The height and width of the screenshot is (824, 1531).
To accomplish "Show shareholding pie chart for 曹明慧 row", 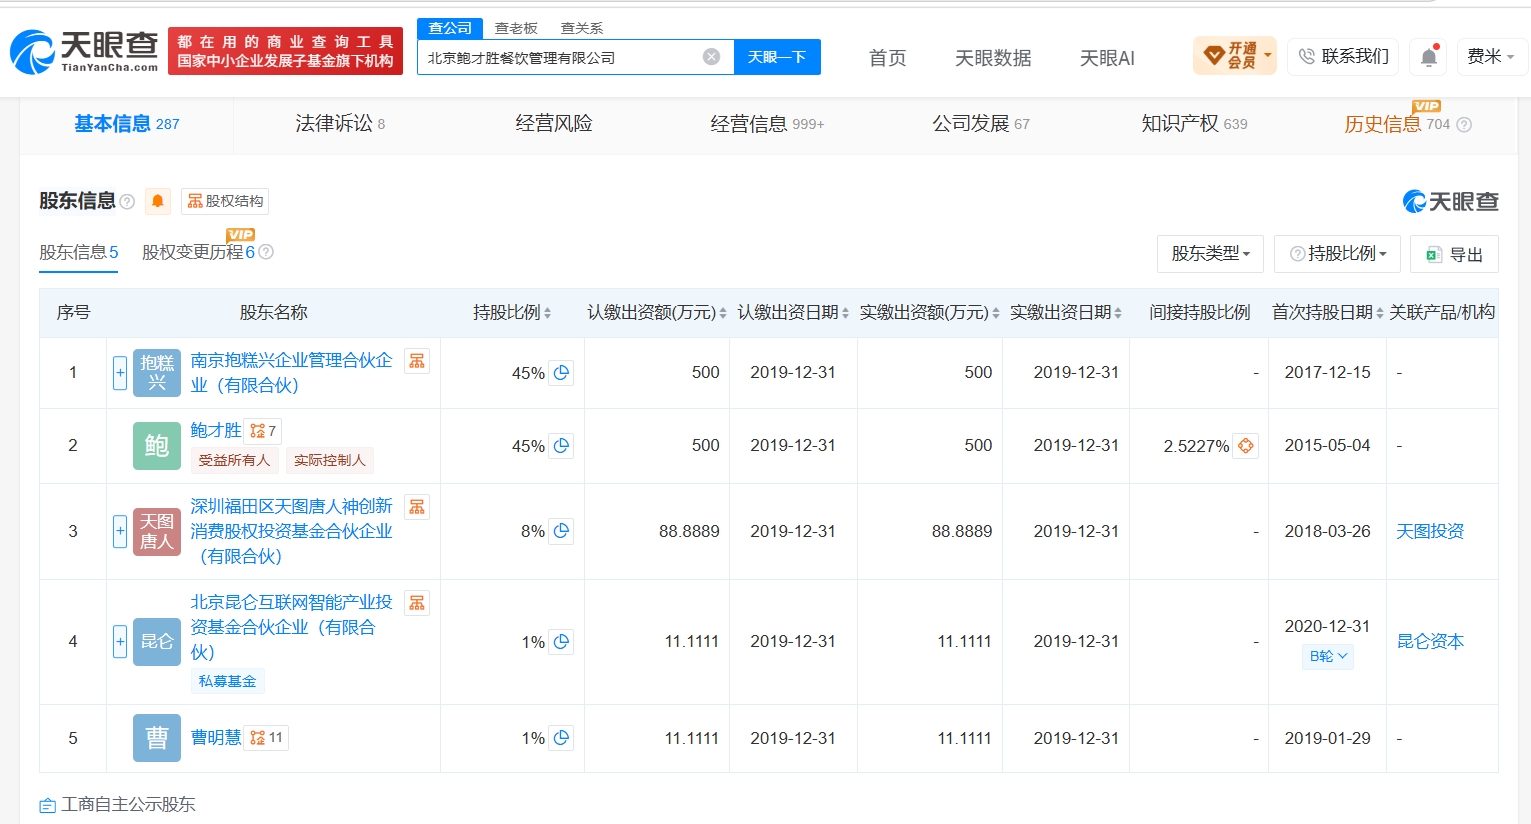I will tap(561, 738).
